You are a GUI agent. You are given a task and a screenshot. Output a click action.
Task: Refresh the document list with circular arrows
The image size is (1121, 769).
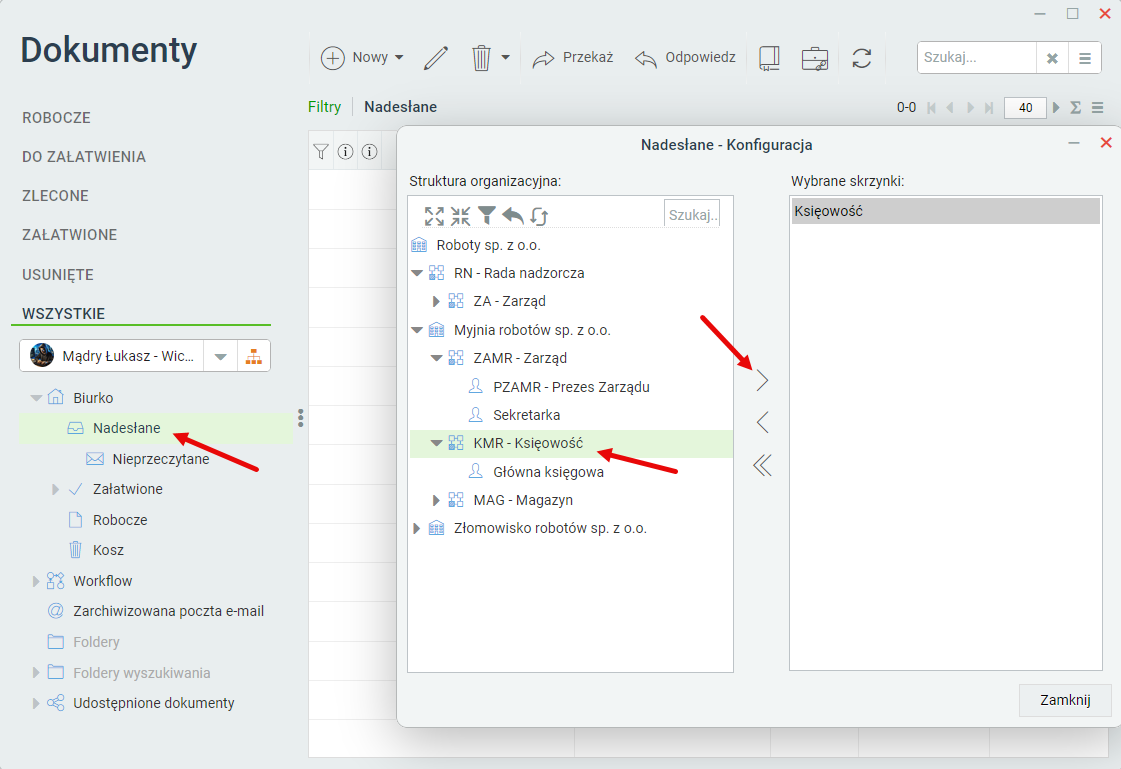[x=861, y=58]
